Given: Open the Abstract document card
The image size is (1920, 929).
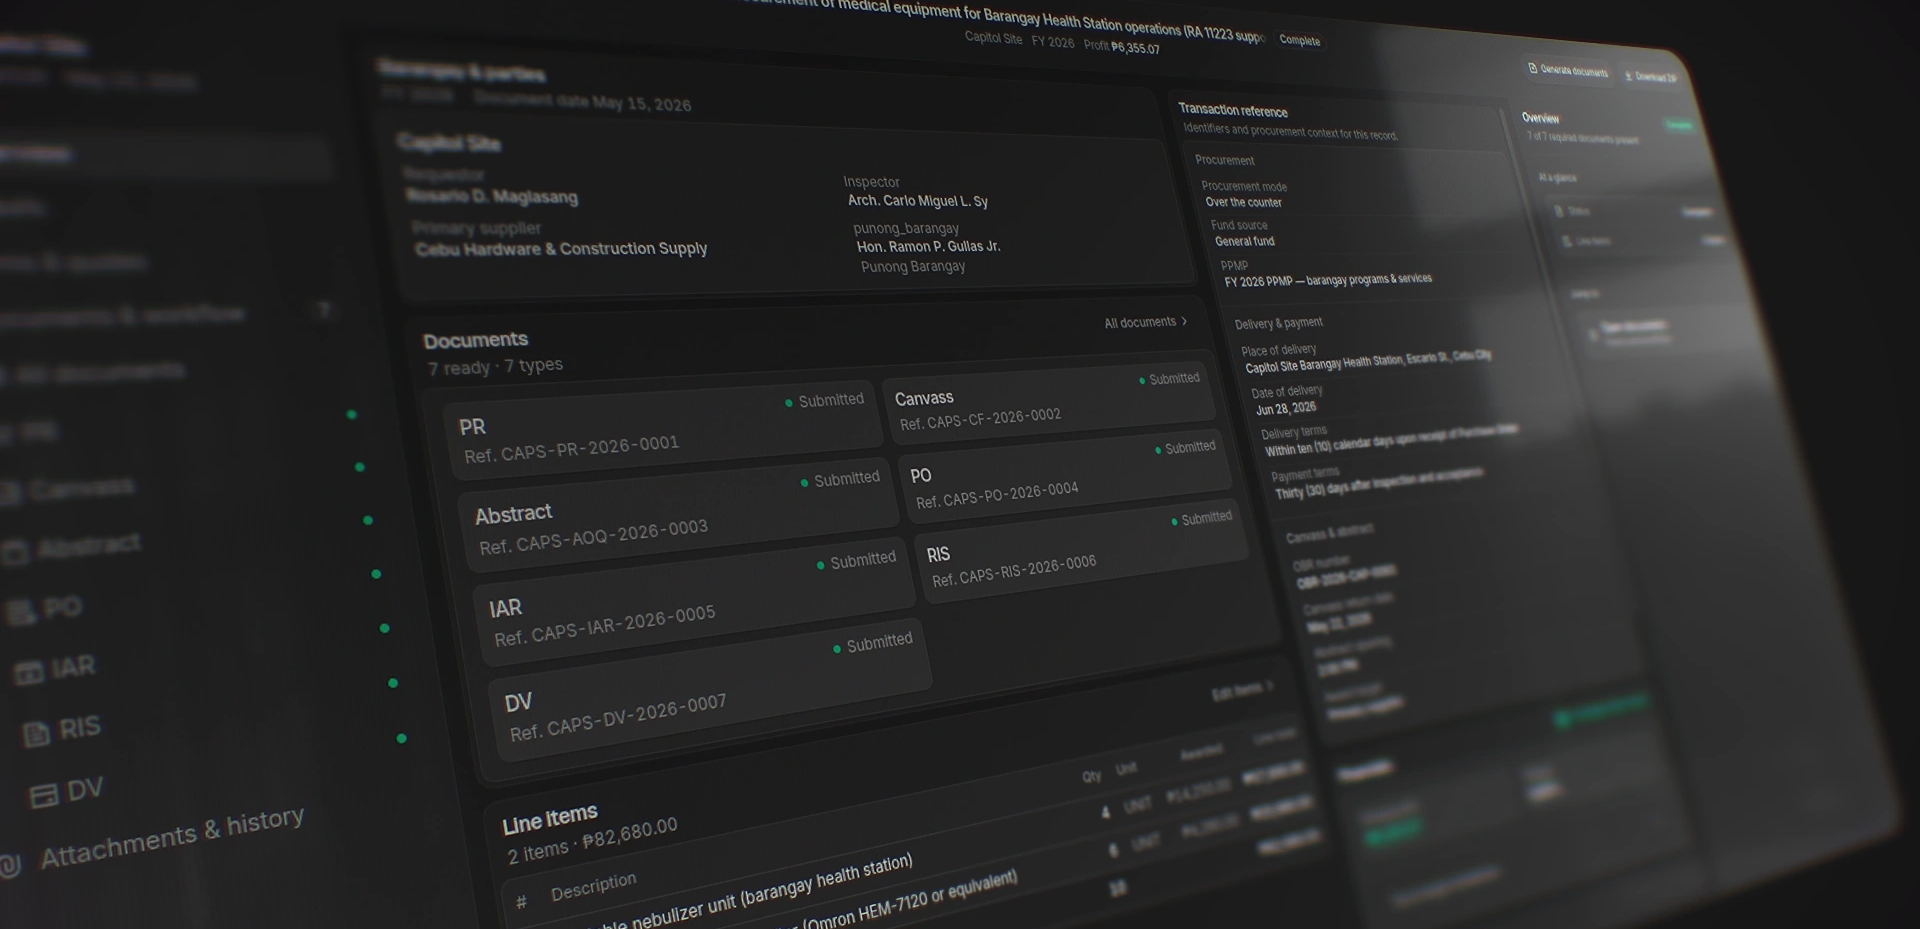Looking at the screenshot, I should (680, 514).
